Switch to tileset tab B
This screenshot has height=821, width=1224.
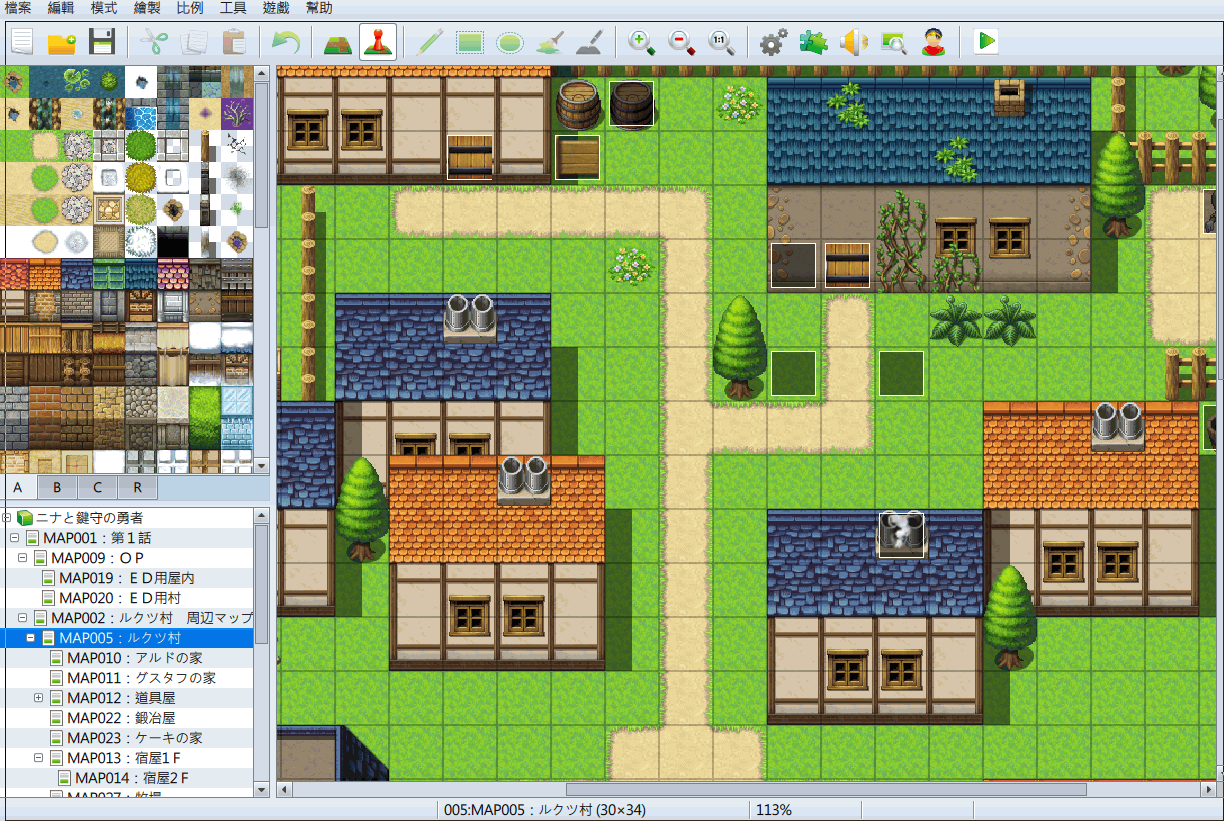pyautogui.click(x=57, y=487)
